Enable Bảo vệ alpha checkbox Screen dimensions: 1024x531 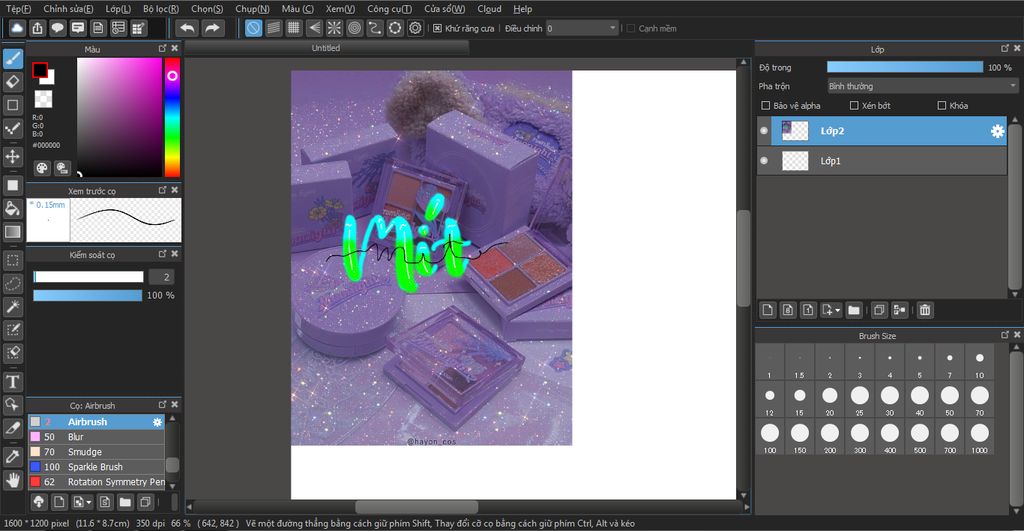coord(765,105)
